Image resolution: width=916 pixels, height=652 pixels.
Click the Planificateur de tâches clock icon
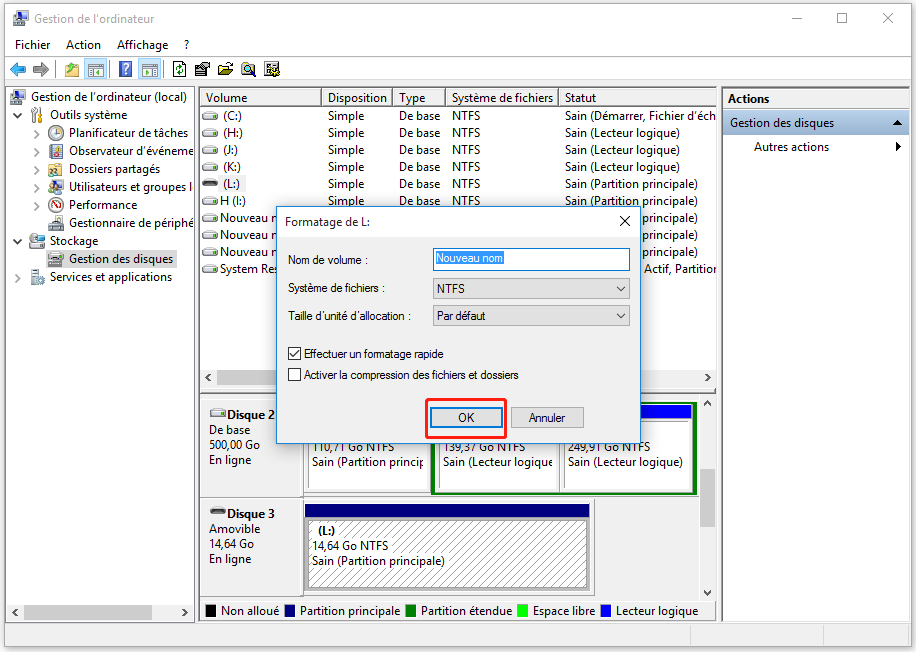pos(56,133)
